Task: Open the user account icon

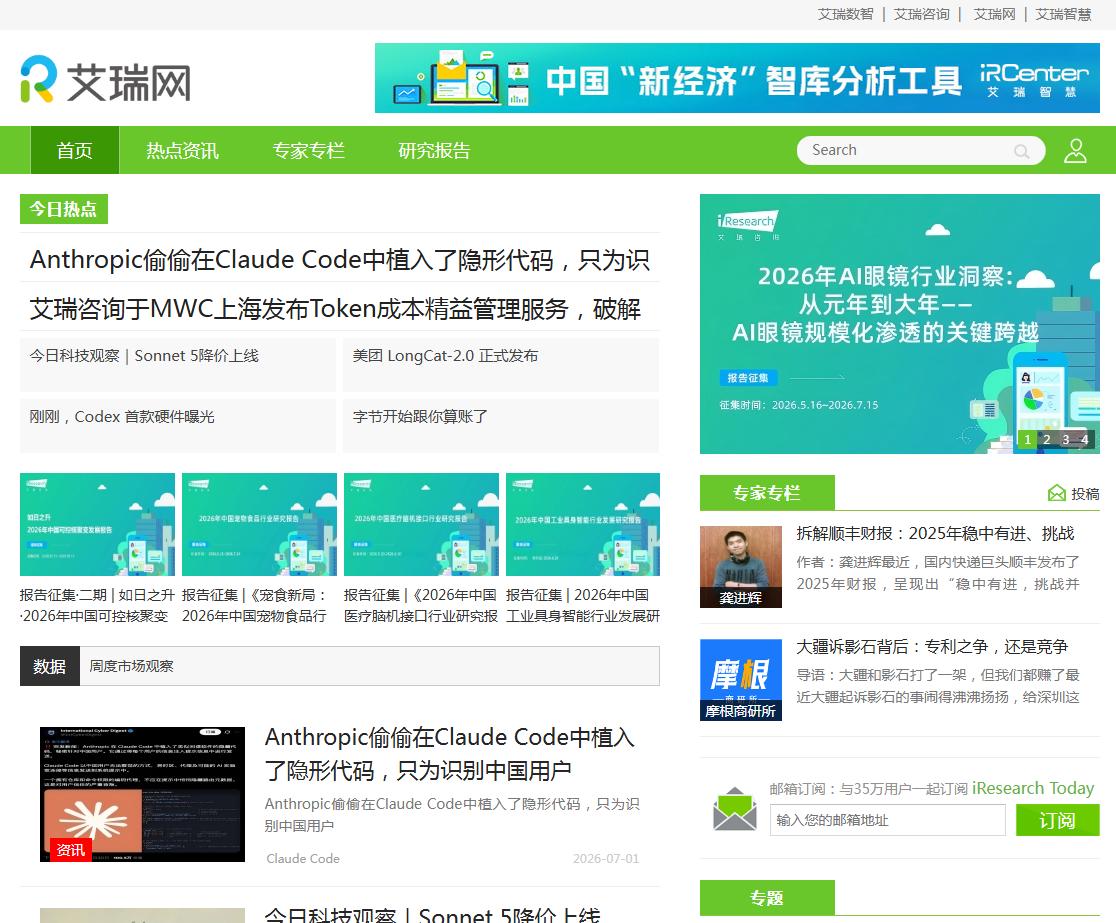Action: coord(1075,150)
